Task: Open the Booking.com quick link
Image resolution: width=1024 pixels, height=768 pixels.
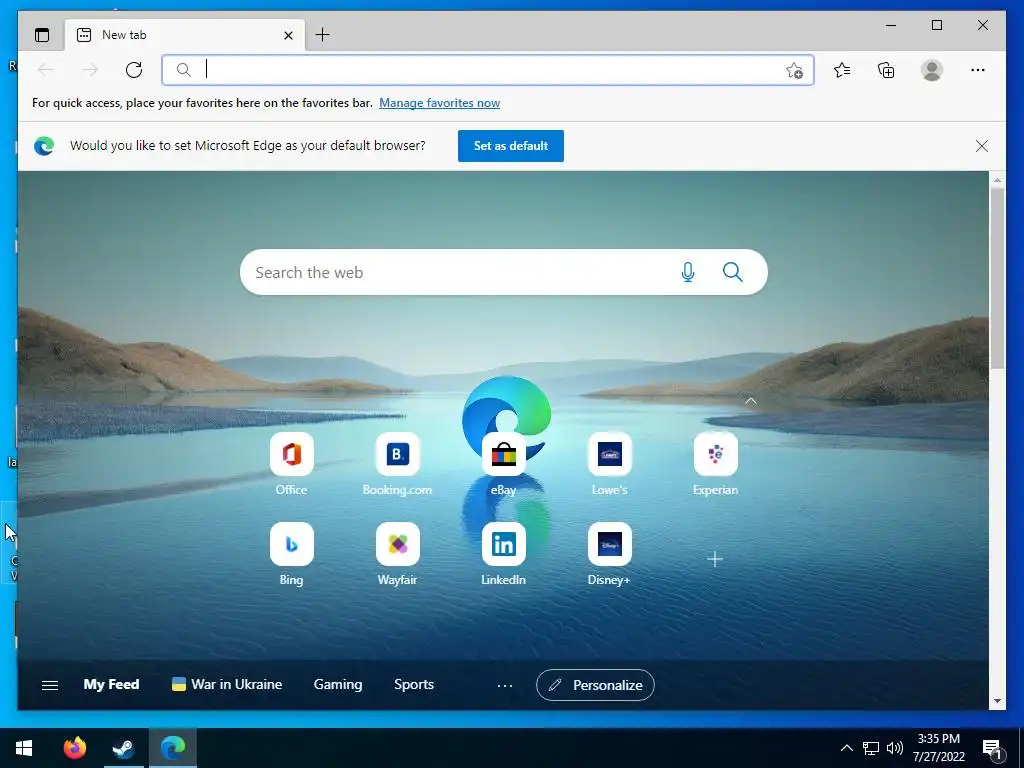Action: pyautogui.click(x=397, y=464)
